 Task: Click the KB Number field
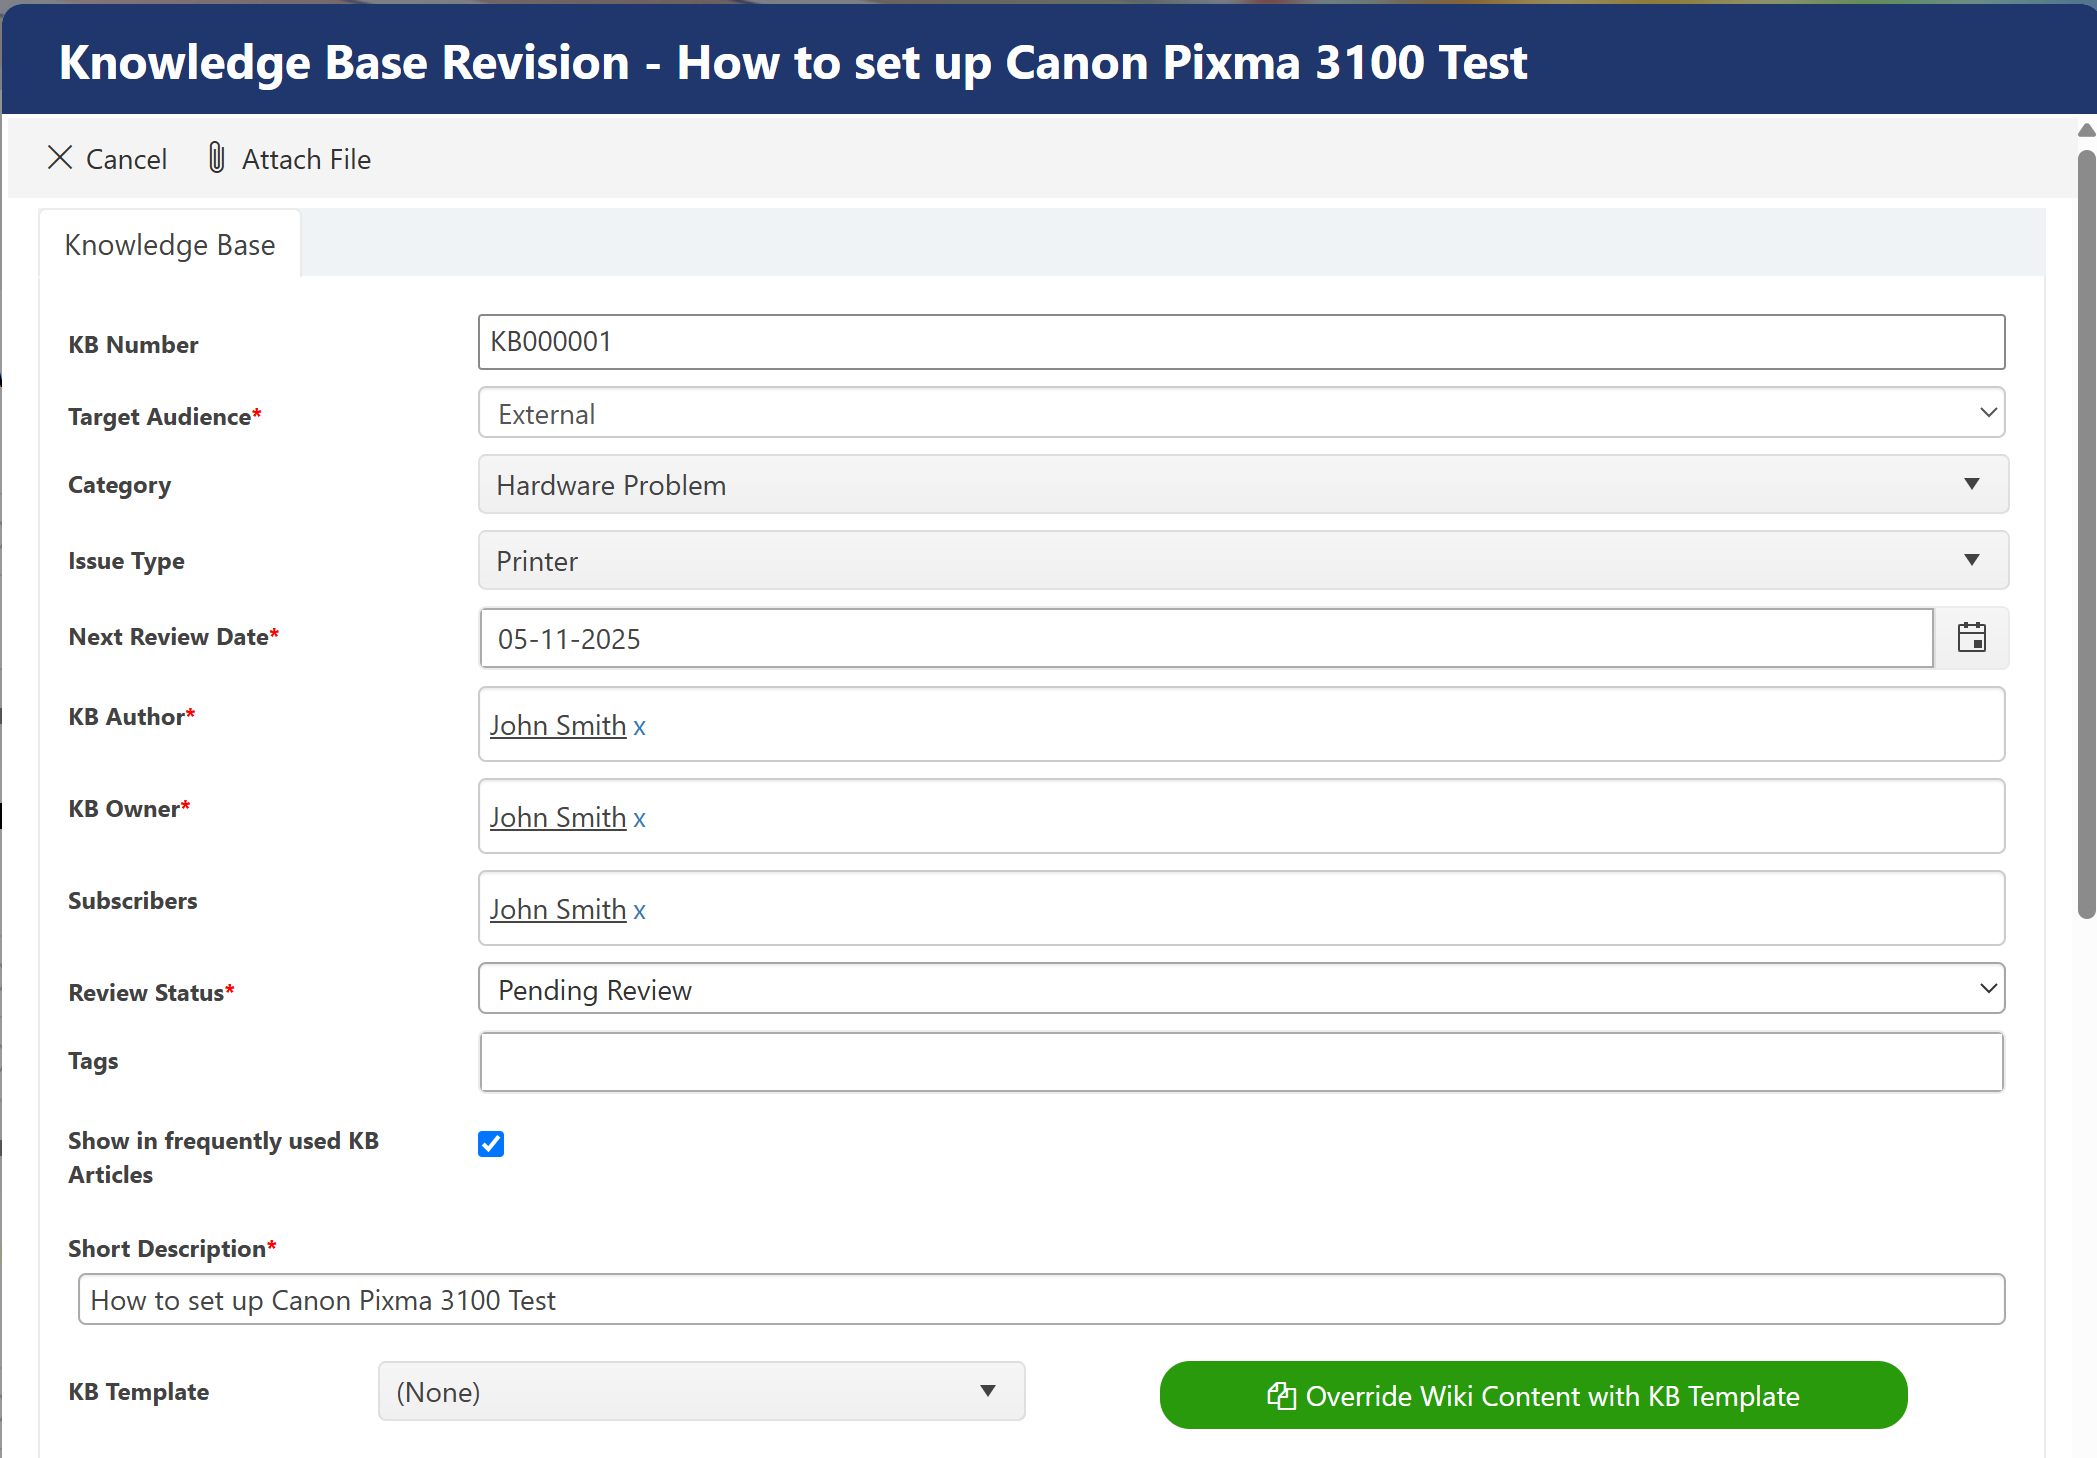tap(1241, 342)
